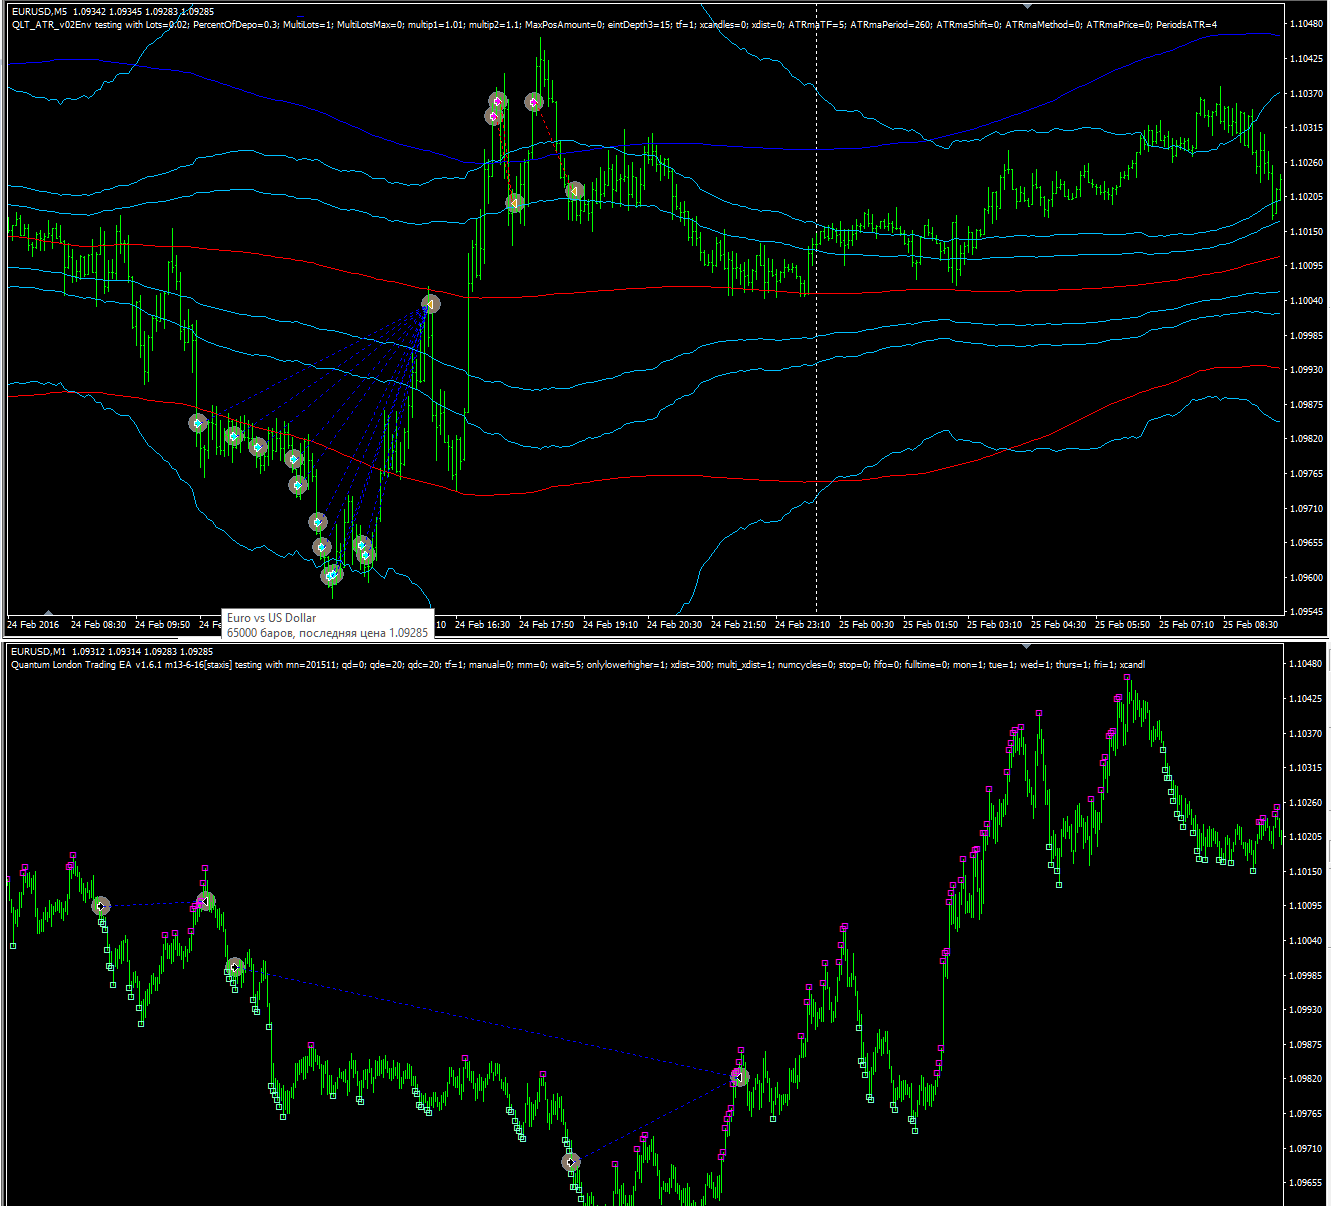Click the trade marker at the end of the red dashed line in the M5 chart

tap(574, 190)
